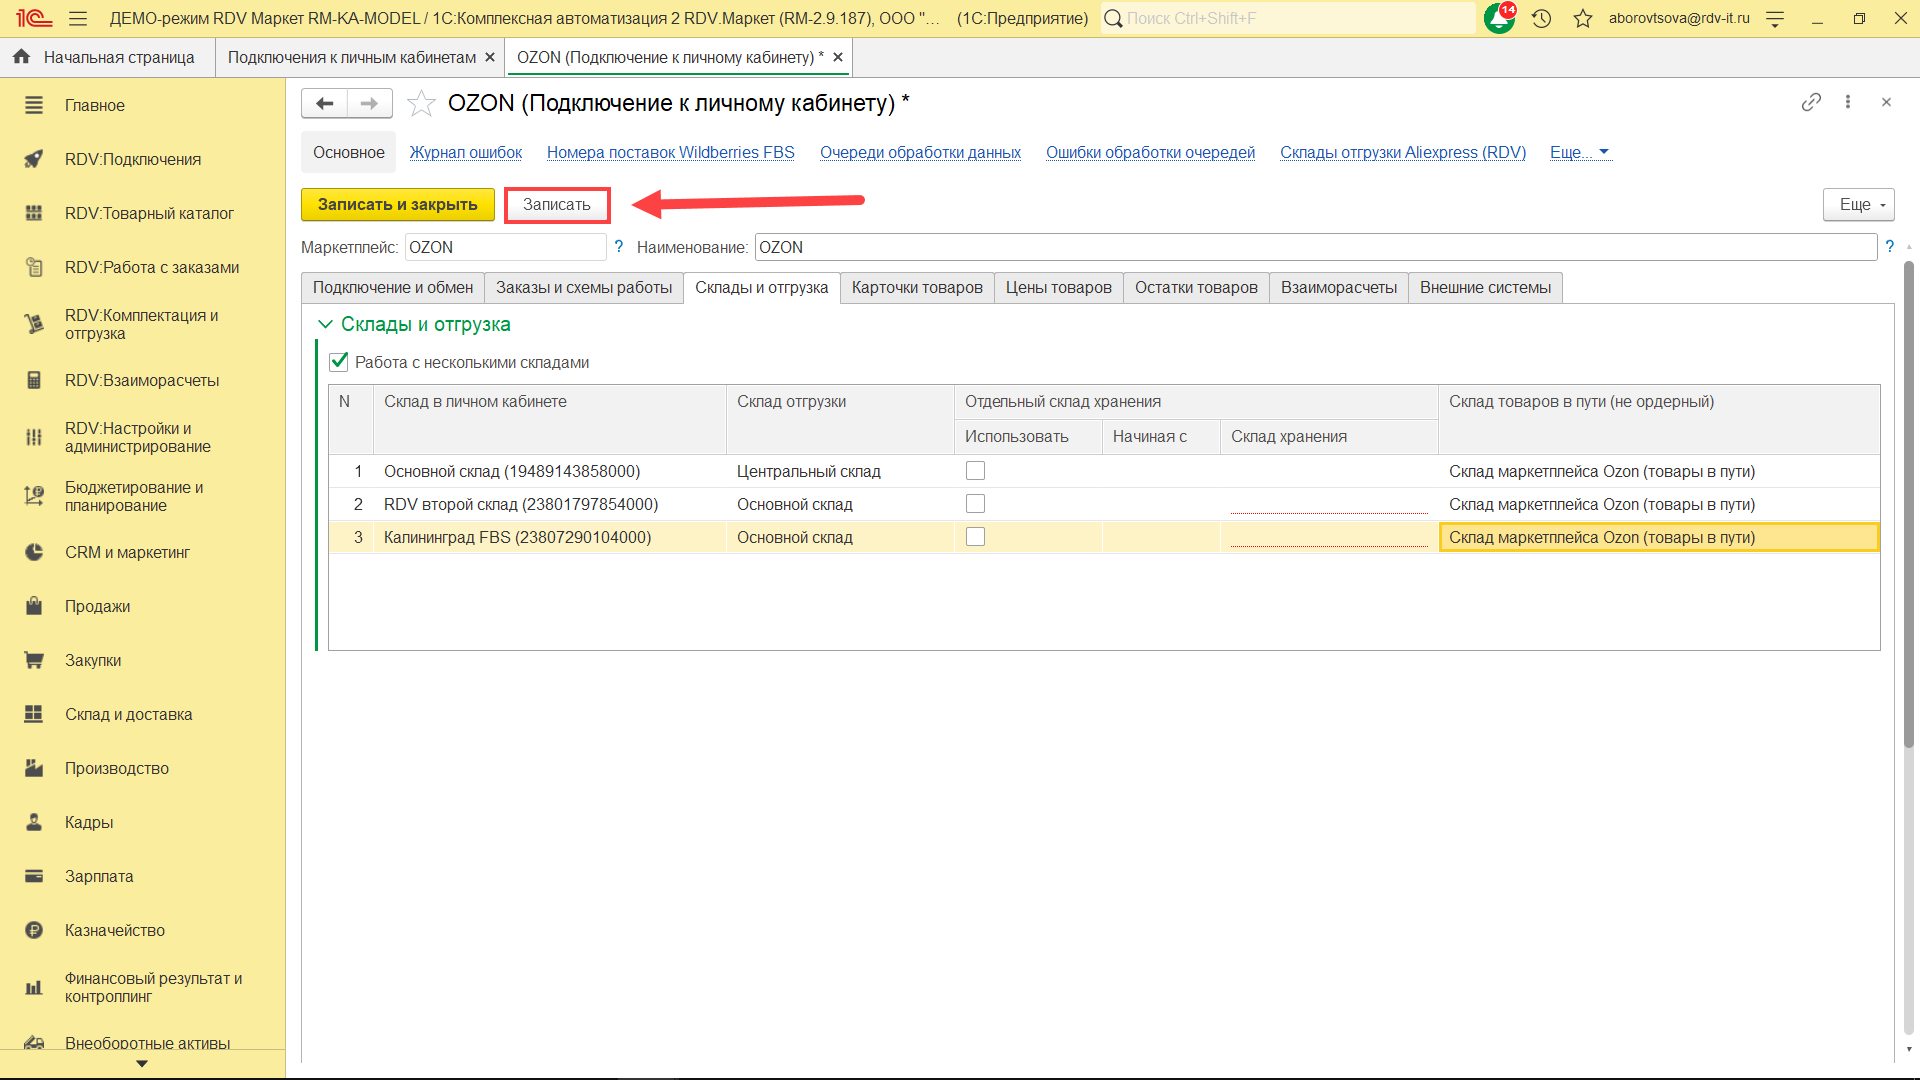Viewport: 1920px width, 1080px height.
Task: Click the vertical scrollbar on right
Action: coord(1908,500)
